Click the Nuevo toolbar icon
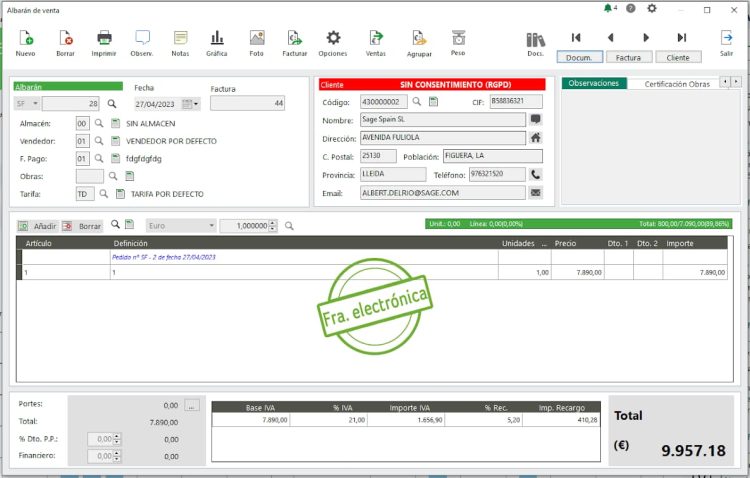This screenshot has height=478, width=750. [x=26, y=39]
